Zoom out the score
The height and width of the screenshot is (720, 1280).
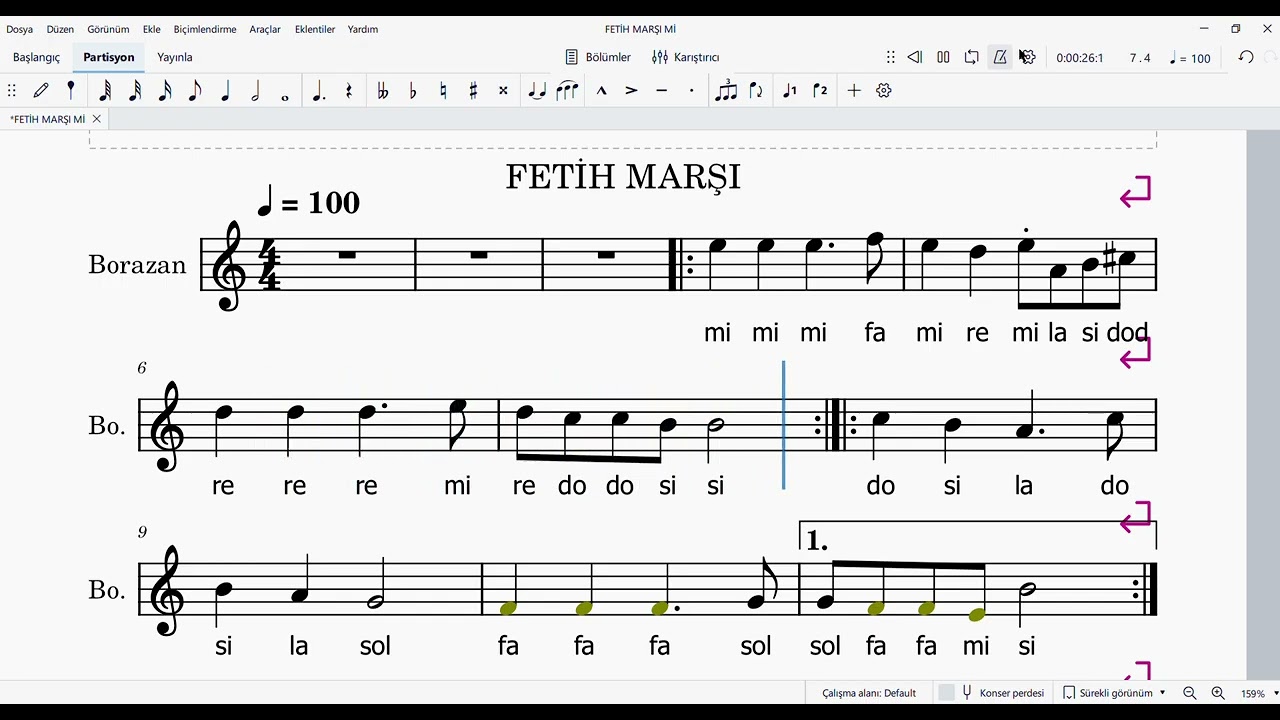(1190, 693)
